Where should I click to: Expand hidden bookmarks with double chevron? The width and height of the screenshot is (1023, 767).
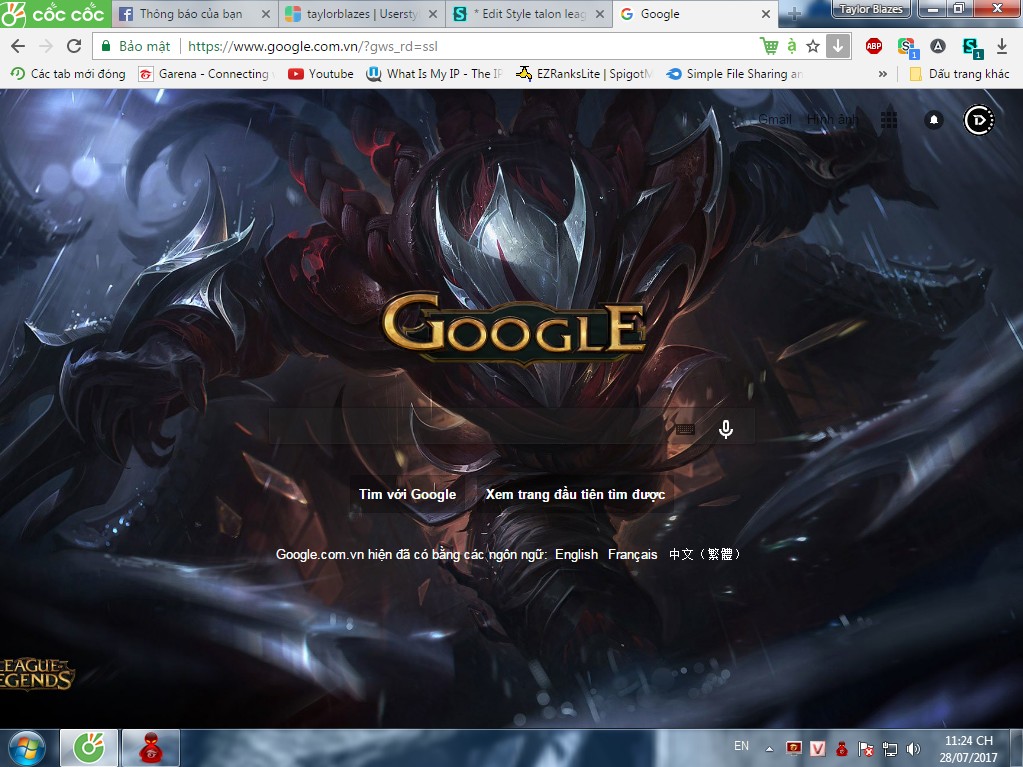[882, 74]
